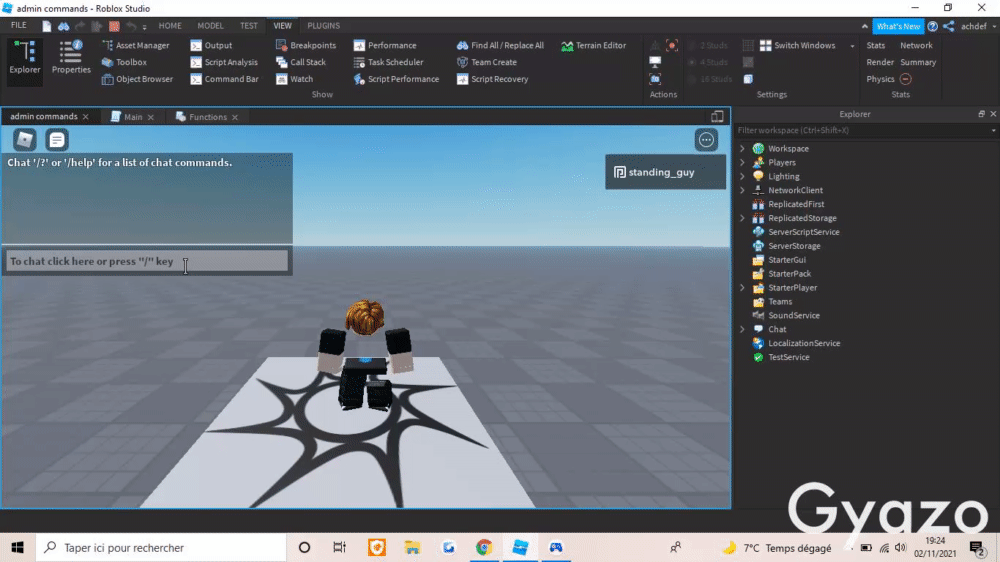This screenshot has width=1000, height=562.
Task: Expand the NetworkClient tree node
Action: pos(742,190)
